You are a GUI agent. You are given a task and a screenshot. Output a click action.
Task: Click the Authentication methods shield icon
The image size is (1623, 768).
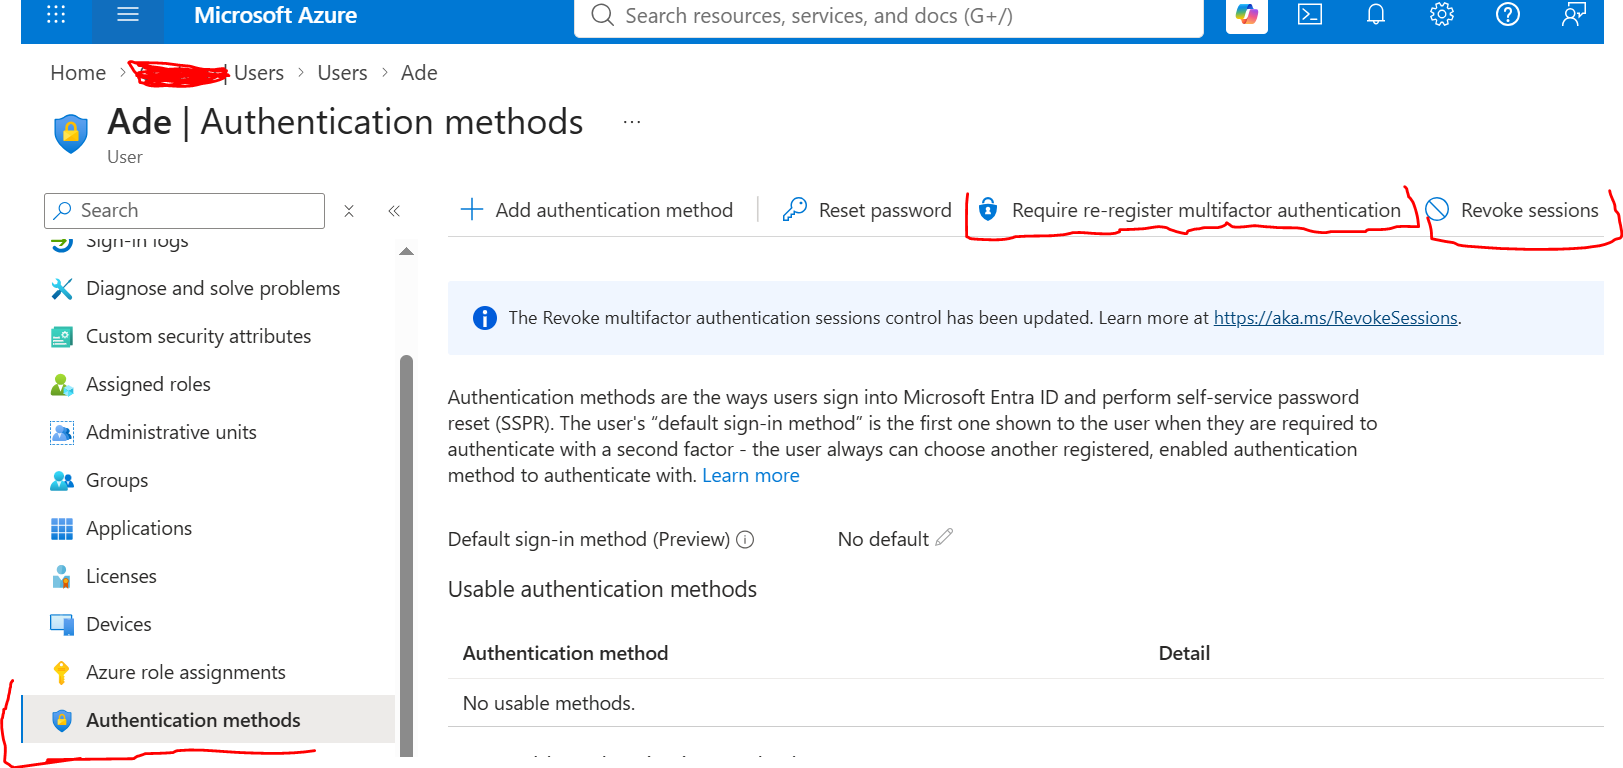pos(62,721)
